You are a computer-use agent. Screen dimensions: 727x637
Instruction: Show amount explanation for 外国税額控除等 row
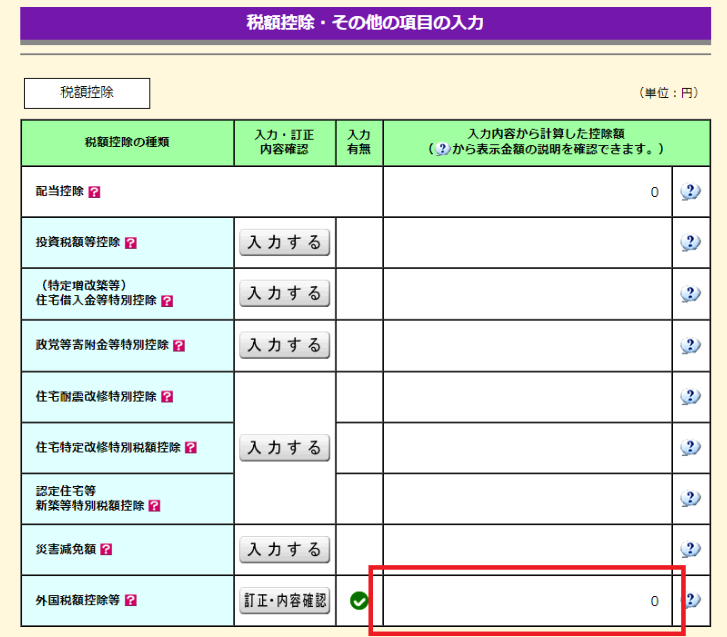(690, 601)
